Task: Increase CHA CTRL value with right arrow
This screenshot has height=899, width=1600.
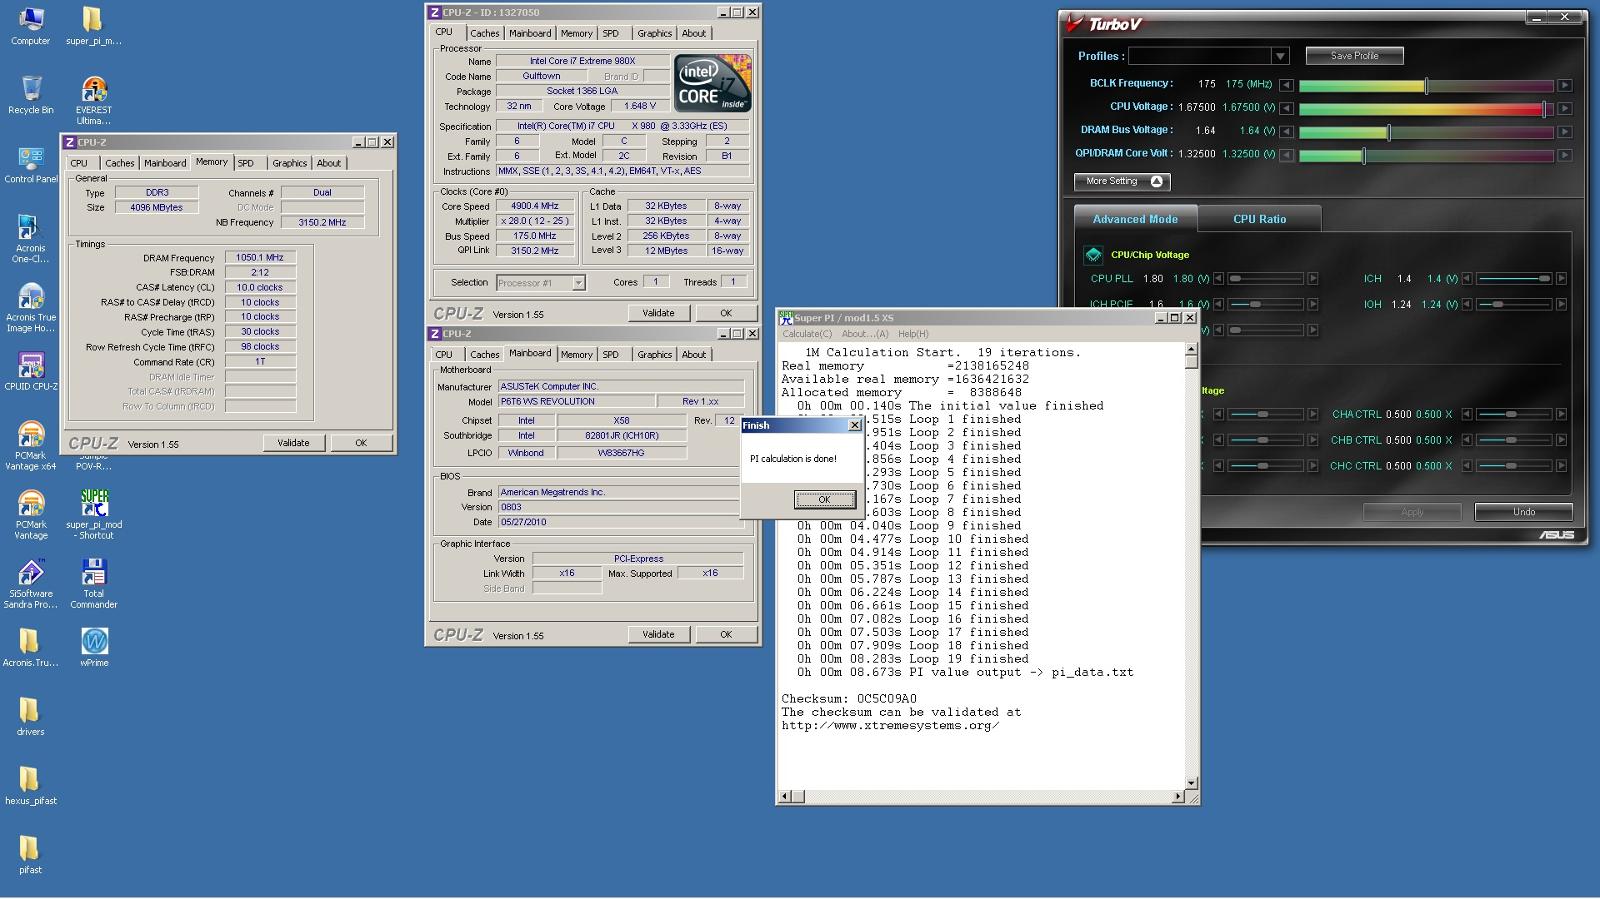Action: [x=1561, y=414]
